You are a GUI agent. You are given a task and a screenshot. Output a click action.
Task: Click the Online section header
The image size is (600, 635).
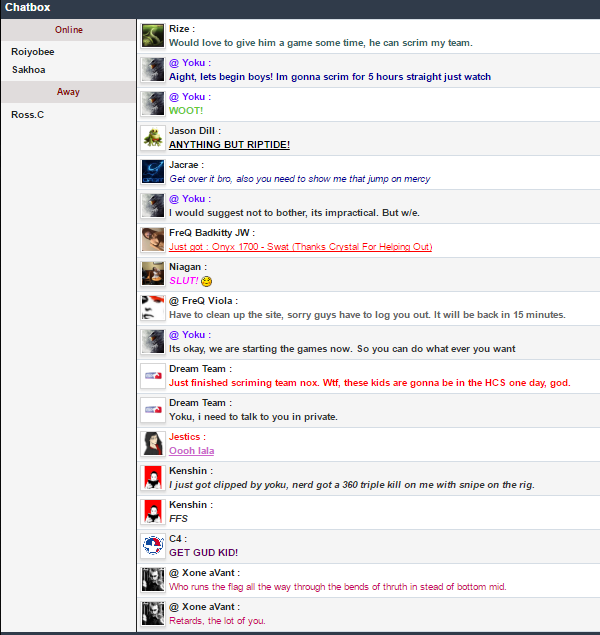pos(68,30)
